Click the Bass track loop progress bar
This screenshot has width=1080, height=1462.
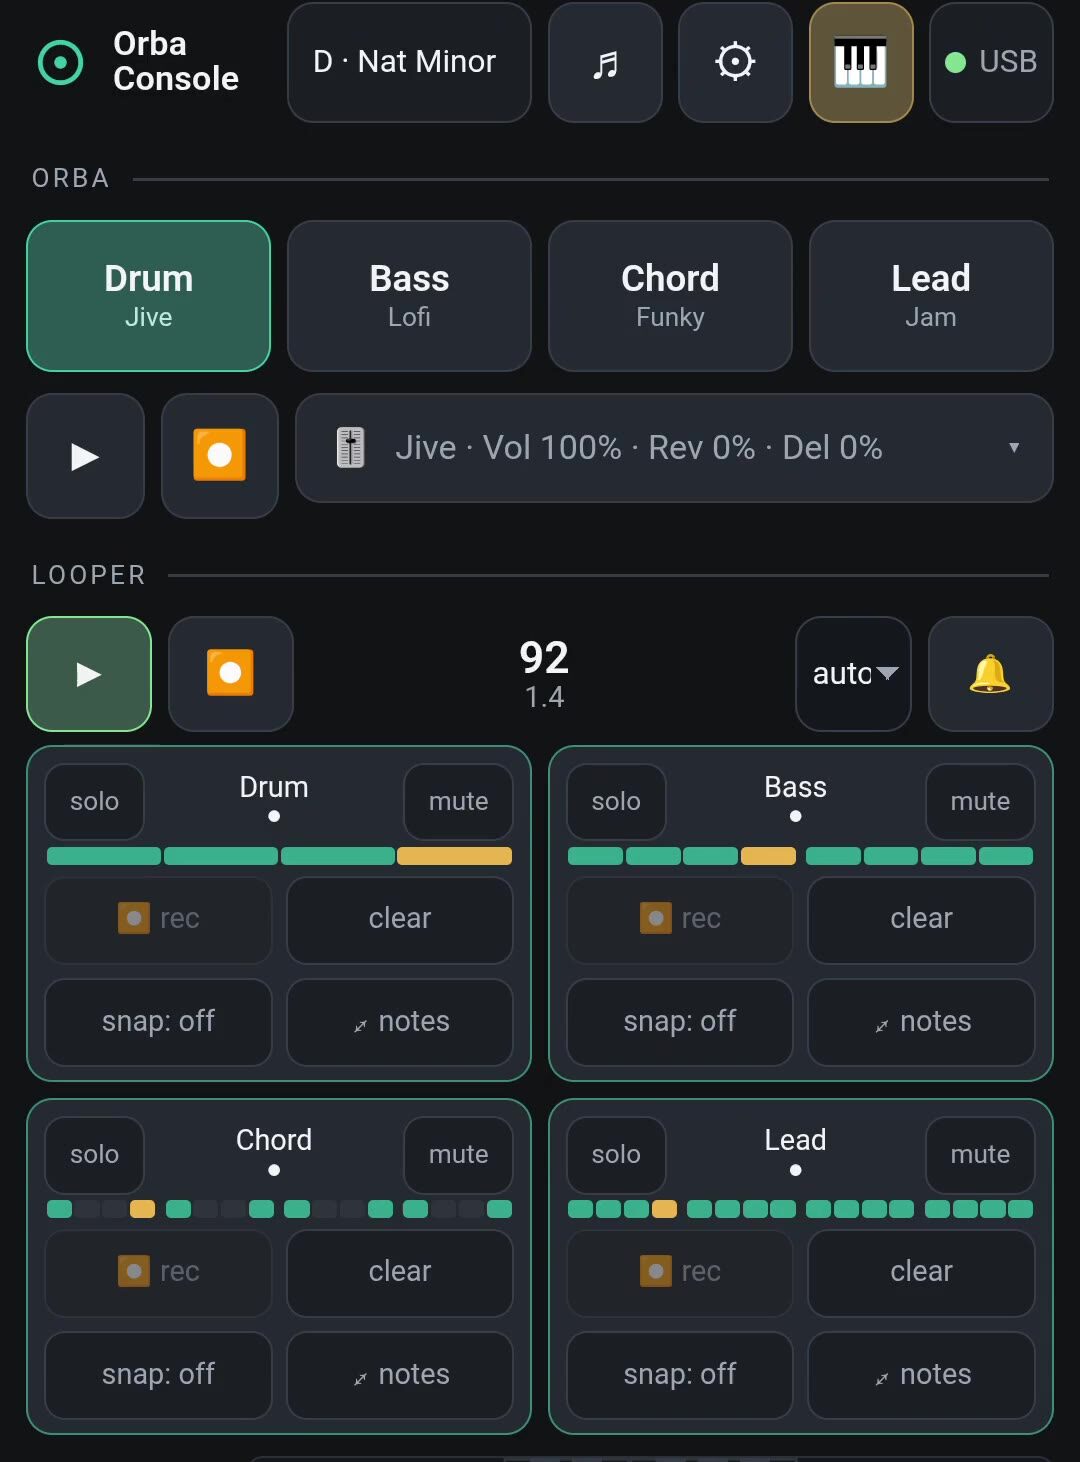tap(800, 856)
